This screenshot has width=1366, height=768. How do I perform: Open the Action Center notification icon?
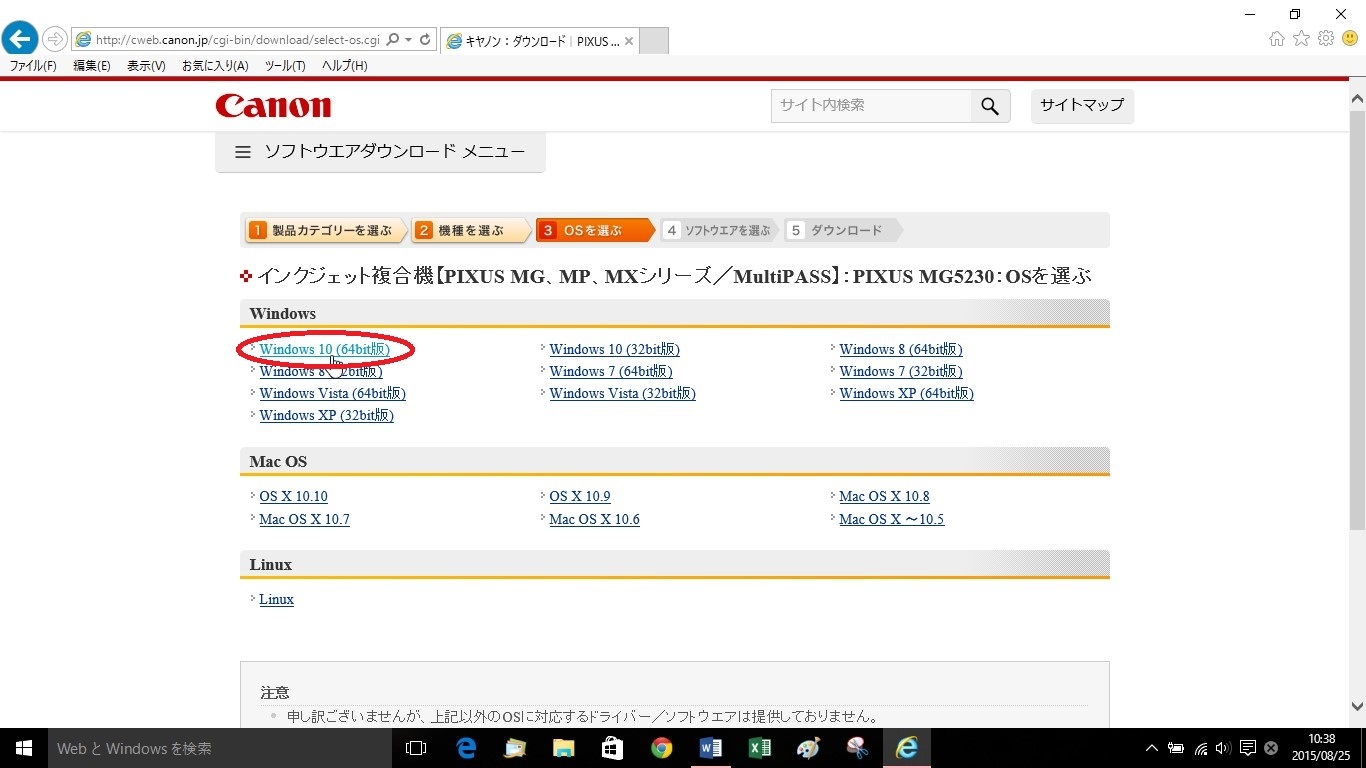[x=1248, y=748]
